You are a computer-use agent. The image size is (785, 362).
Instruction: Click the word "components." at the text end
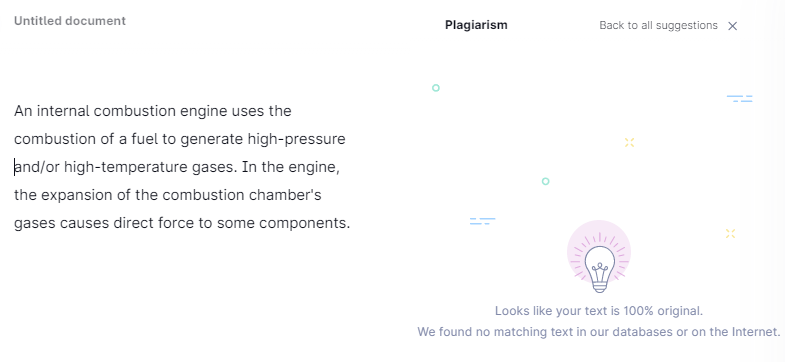(304, 223)
